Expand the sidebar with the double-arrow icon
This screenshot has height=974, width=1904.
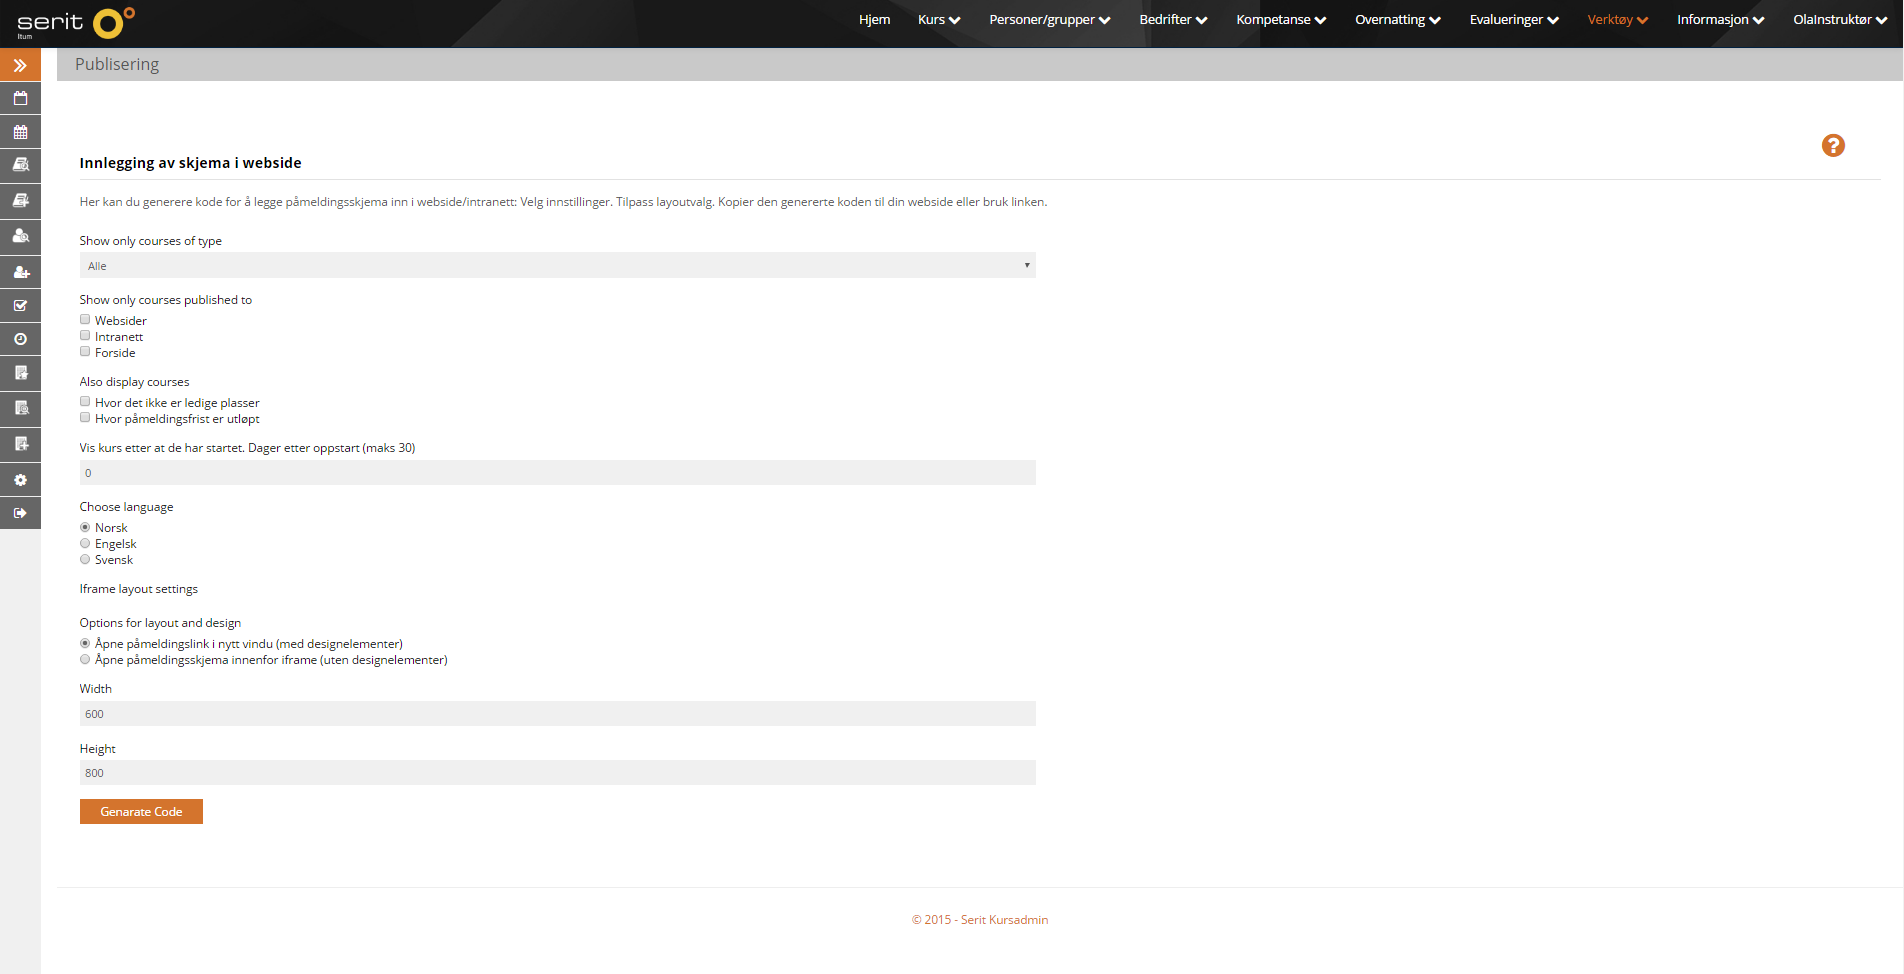[20, 65]
